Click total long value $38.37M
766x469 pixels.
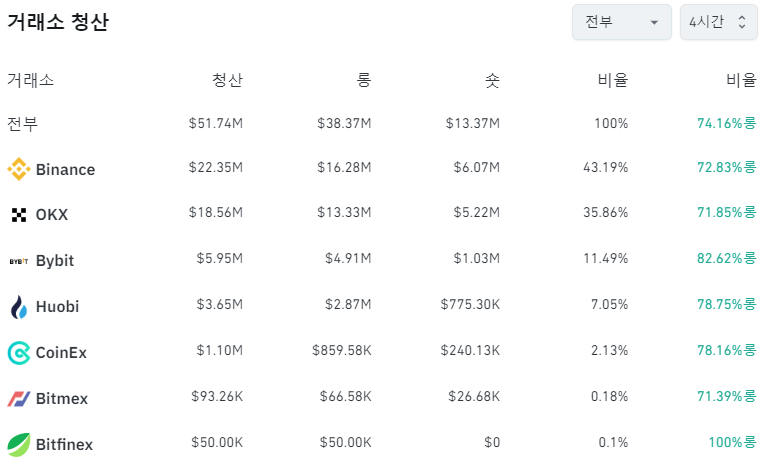coord(344,123)
